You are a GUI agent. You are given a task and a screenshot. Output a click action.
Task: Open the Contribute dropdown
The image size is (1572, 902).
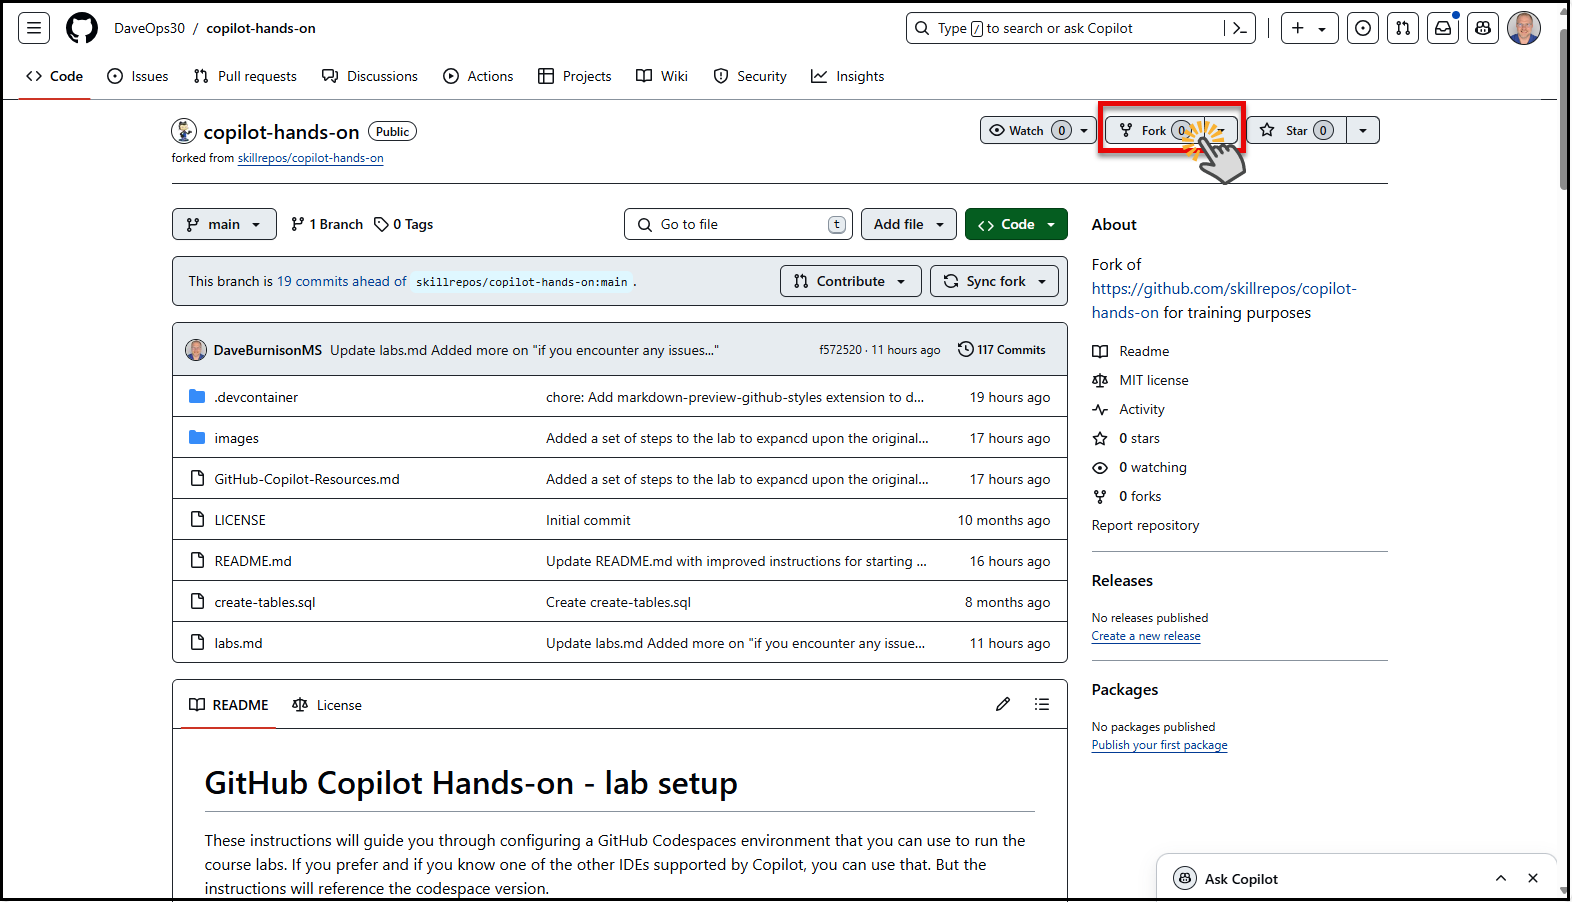point(850,281)
